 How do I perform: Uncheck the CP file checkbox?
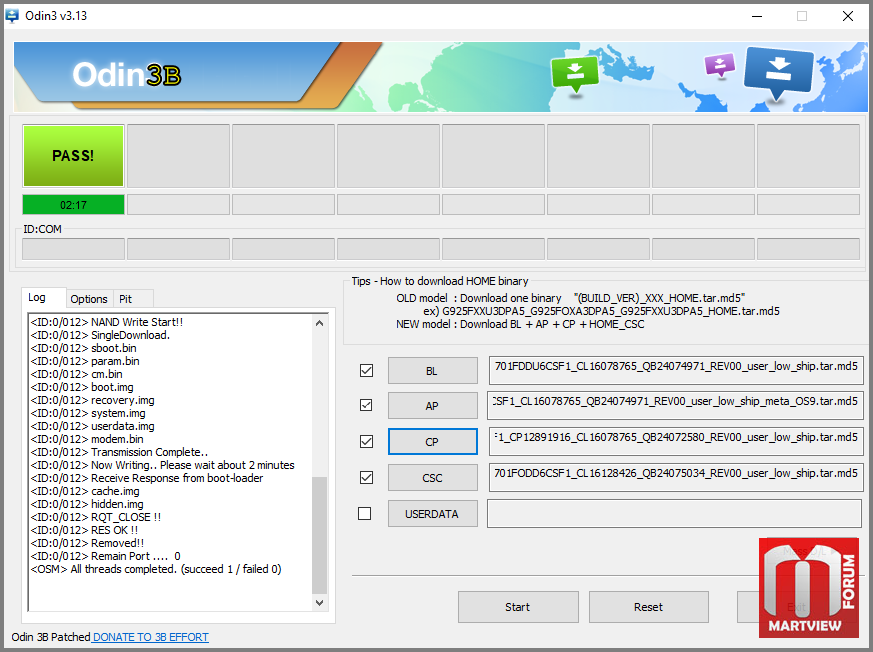(366, 442)
